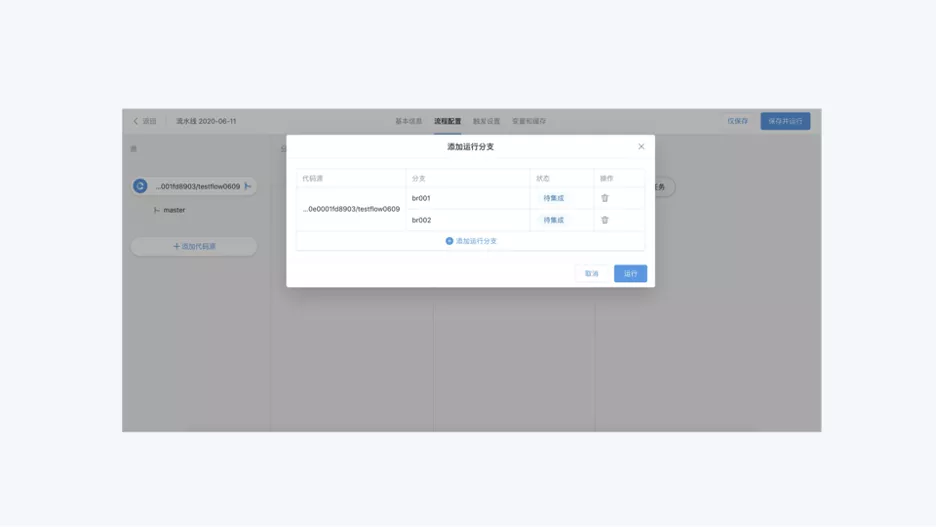The height and width of the screenshot is (528, 936).
Task: Click the br001 branch cell
Action: coord(467,198)
